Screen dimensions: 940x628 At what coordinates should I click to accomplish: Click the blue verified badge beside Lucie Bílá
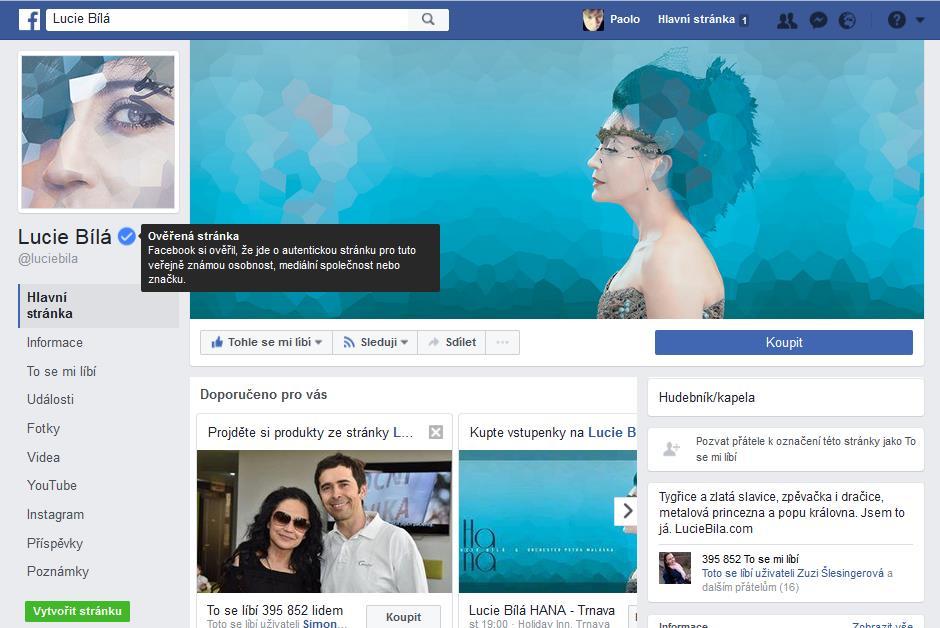tap(126, 237)
